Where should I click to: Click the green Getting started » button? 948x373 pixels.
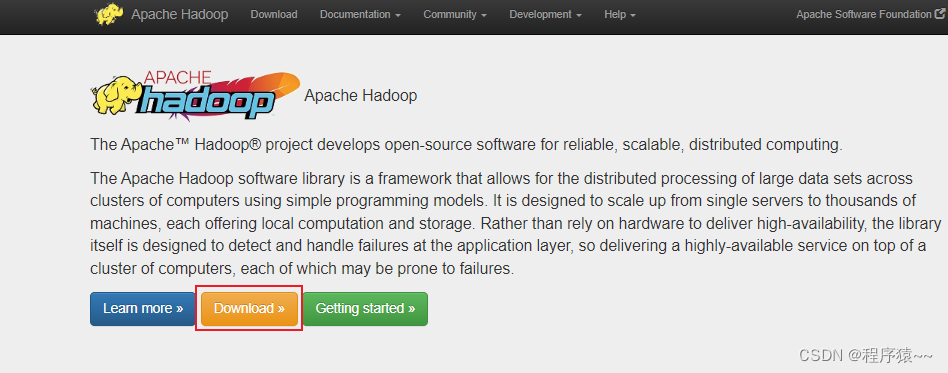click(x=365, y=309)
